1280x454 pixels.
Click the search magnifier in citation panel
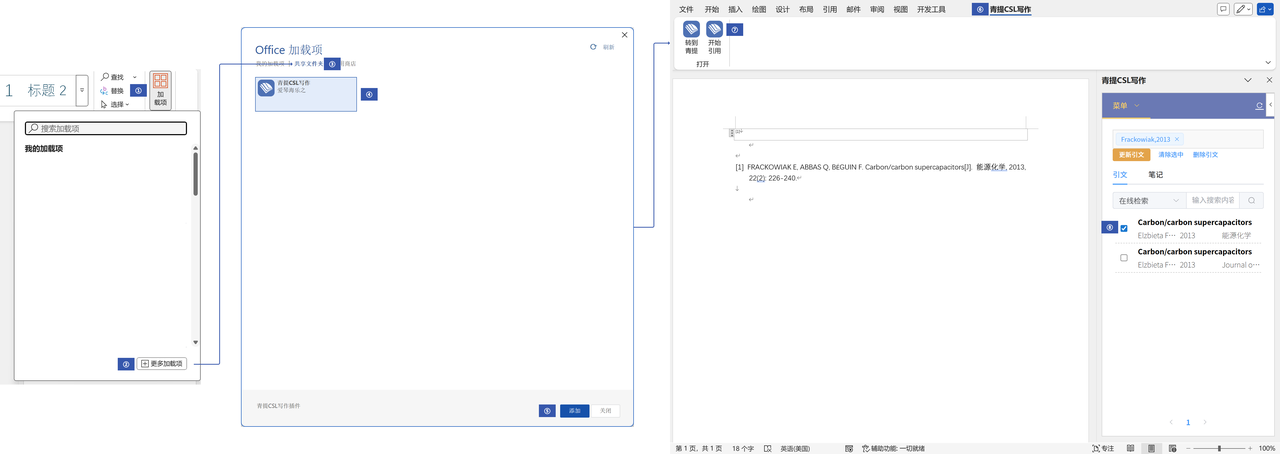click(x=1252, y=200)
